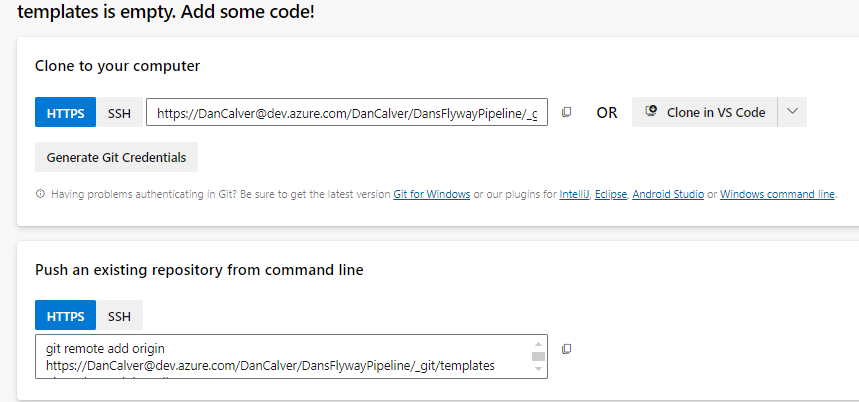
Task: Select HTTPS in the Clone section
Action: 66,112
